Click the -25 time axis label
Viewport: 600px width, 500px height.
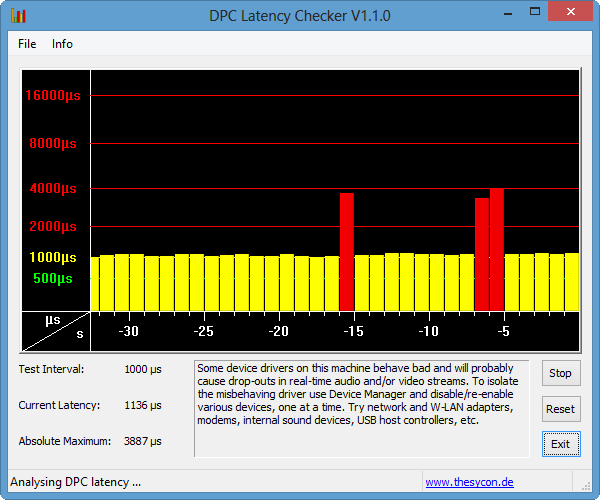pyautogui.click(x=203, y=331)
